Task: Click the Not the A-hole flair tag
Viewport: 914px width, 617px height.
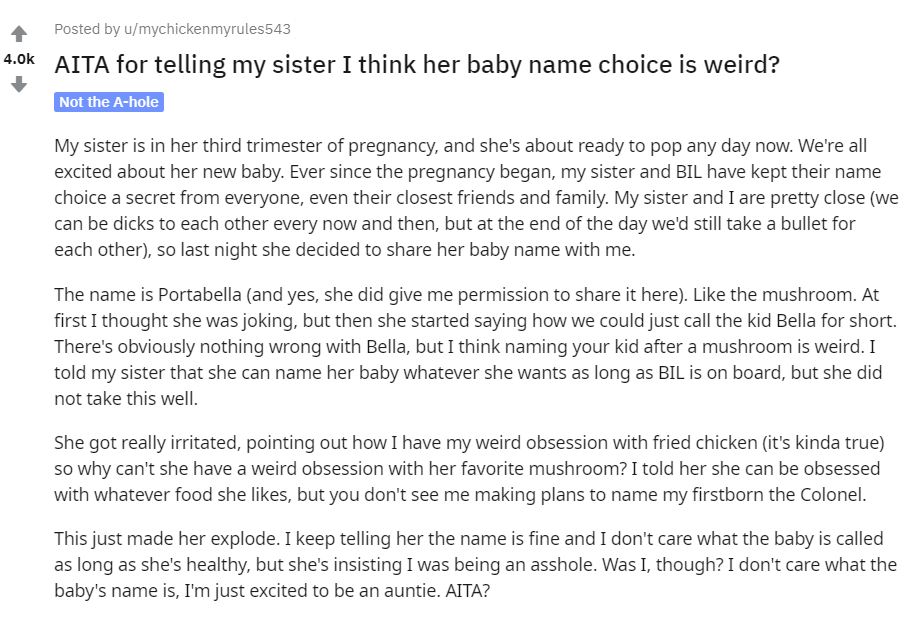Action: (109, 102)
